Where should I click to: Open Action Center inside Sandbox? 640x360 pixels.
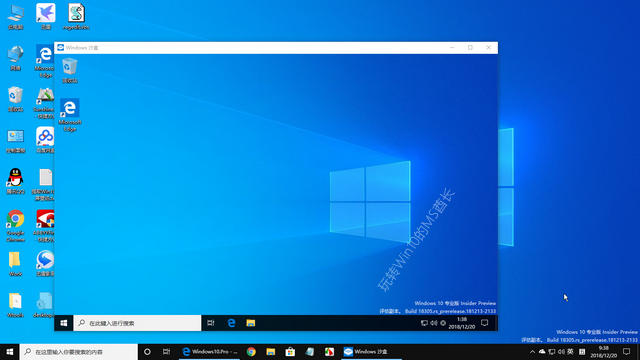click(484, 323)
